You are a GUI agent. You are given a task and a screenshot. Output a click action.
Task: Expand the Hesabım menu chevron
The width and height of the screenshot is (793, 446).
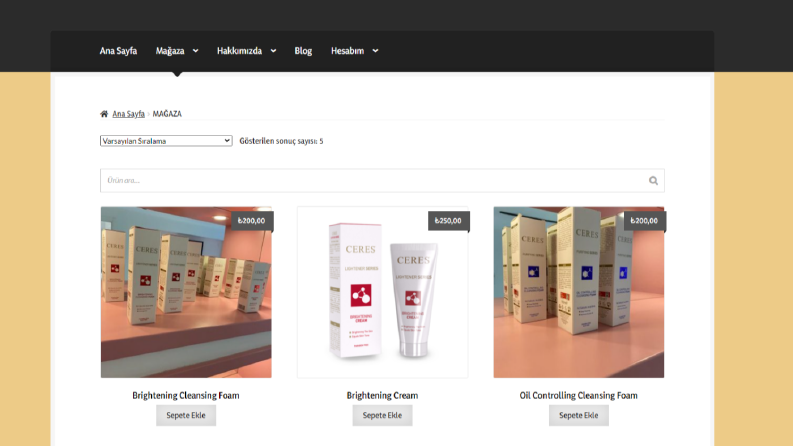tap(375, 51)
